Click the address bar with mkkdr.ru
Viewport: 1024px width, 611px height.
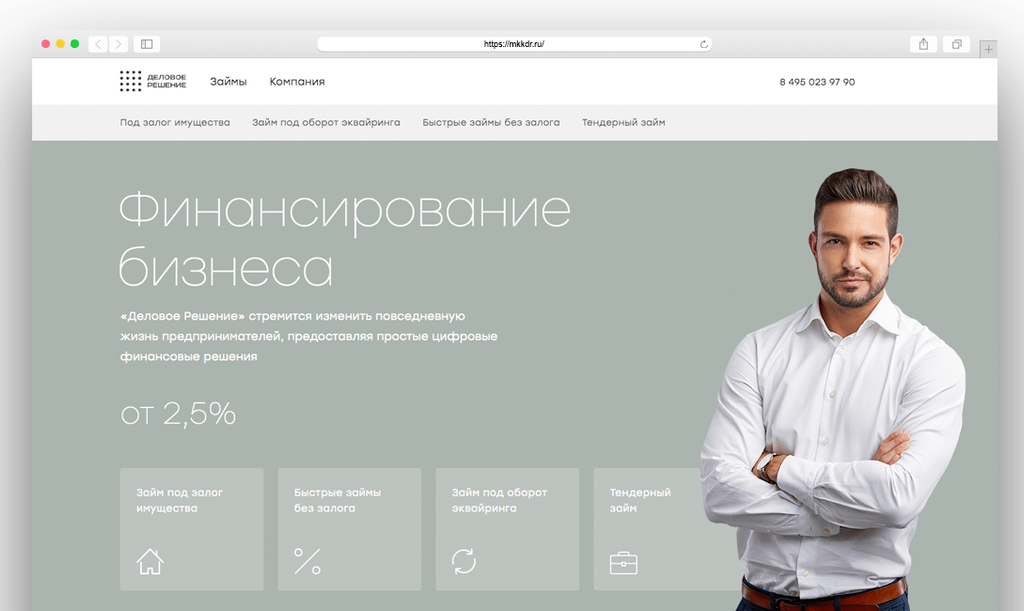pyautogui.click(x=514, y=44)
